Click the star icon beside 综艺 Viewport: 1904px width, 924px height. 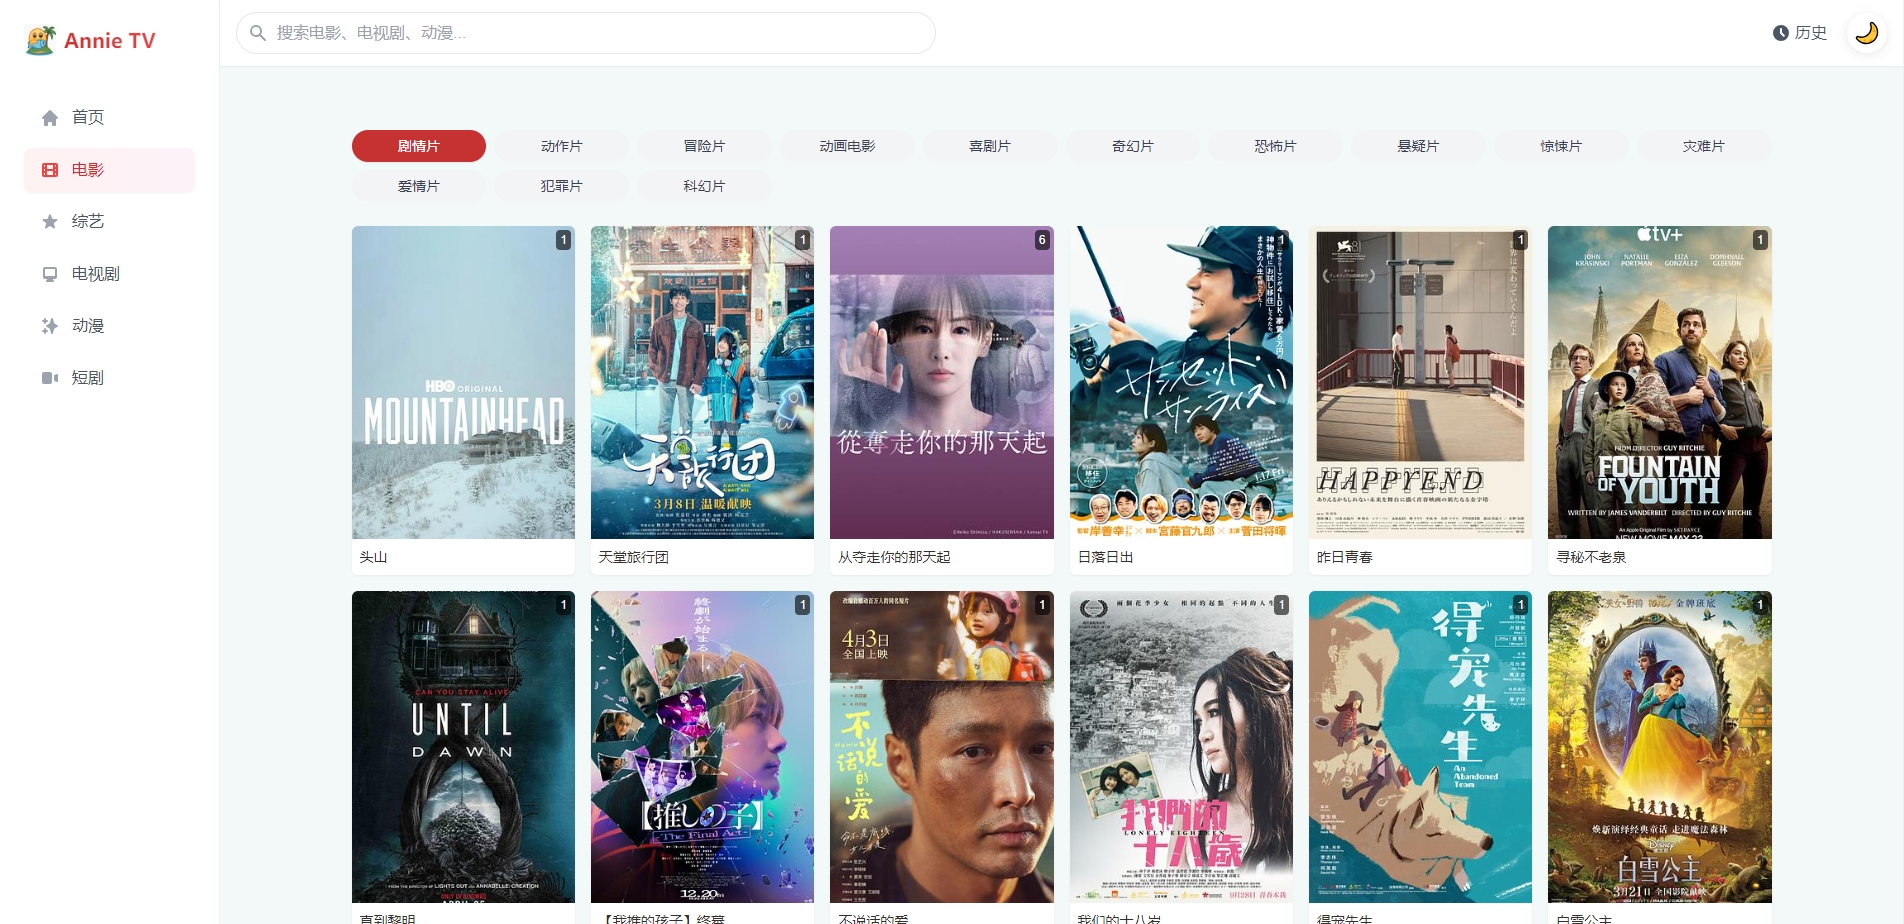click(x=50, y=222)
